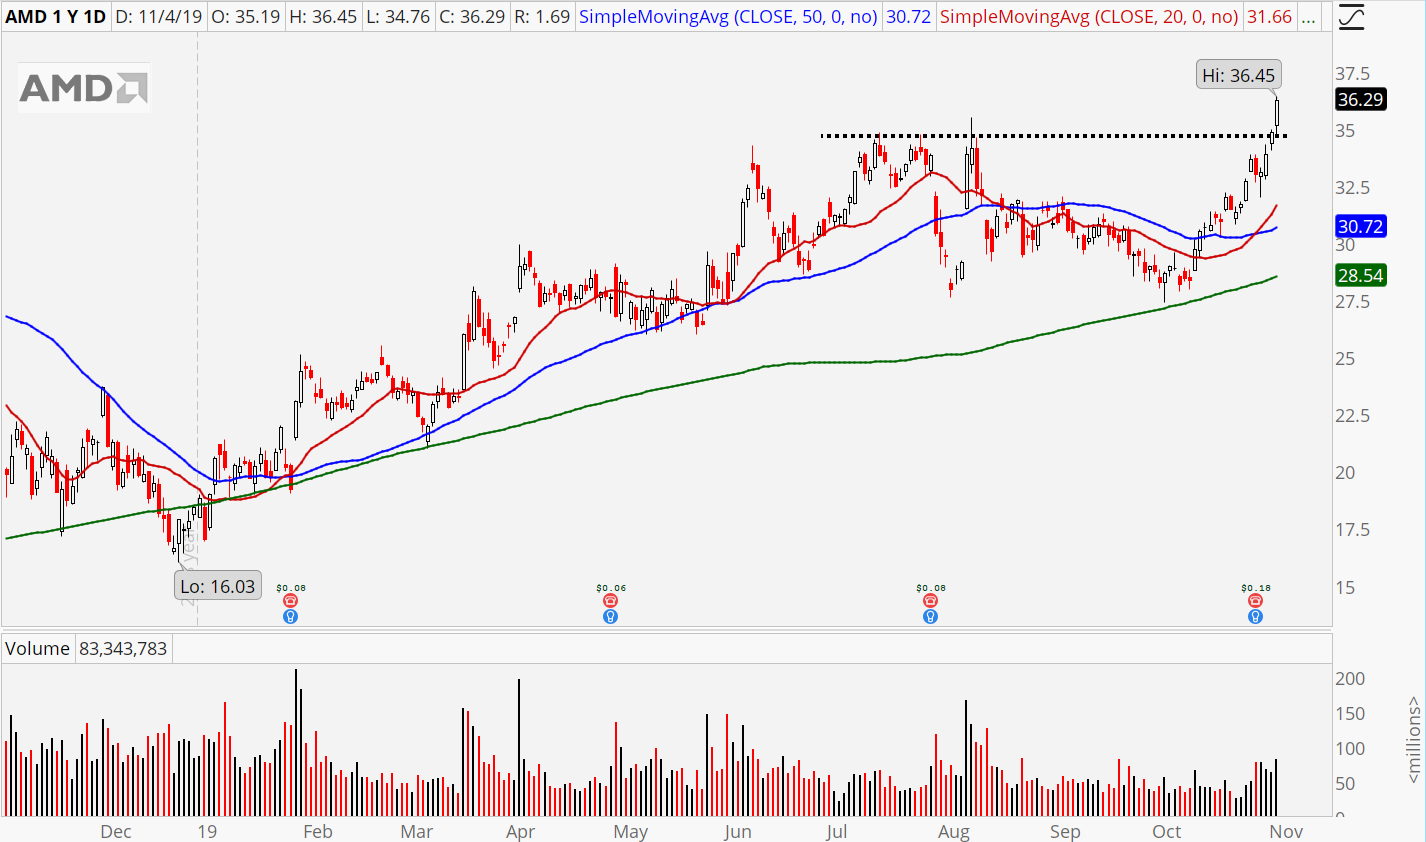Click the Jun label on time axis

point(737,832)
